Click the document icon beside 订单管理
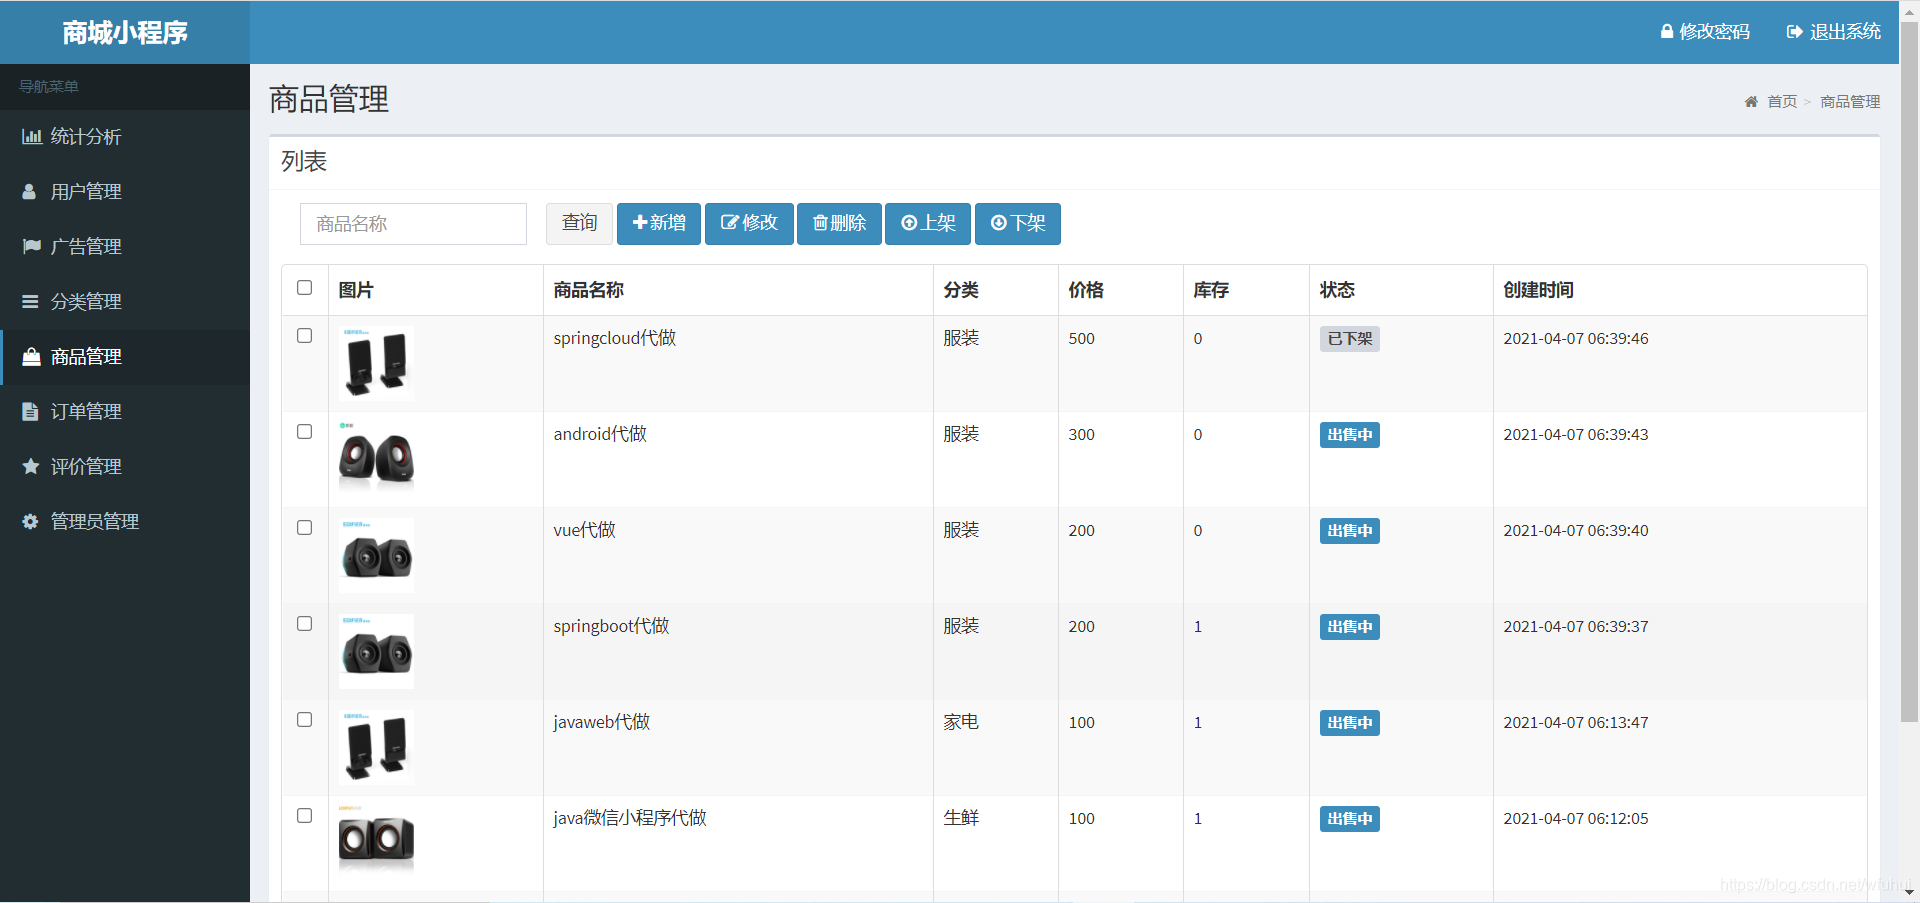 [x=30, y=412]
